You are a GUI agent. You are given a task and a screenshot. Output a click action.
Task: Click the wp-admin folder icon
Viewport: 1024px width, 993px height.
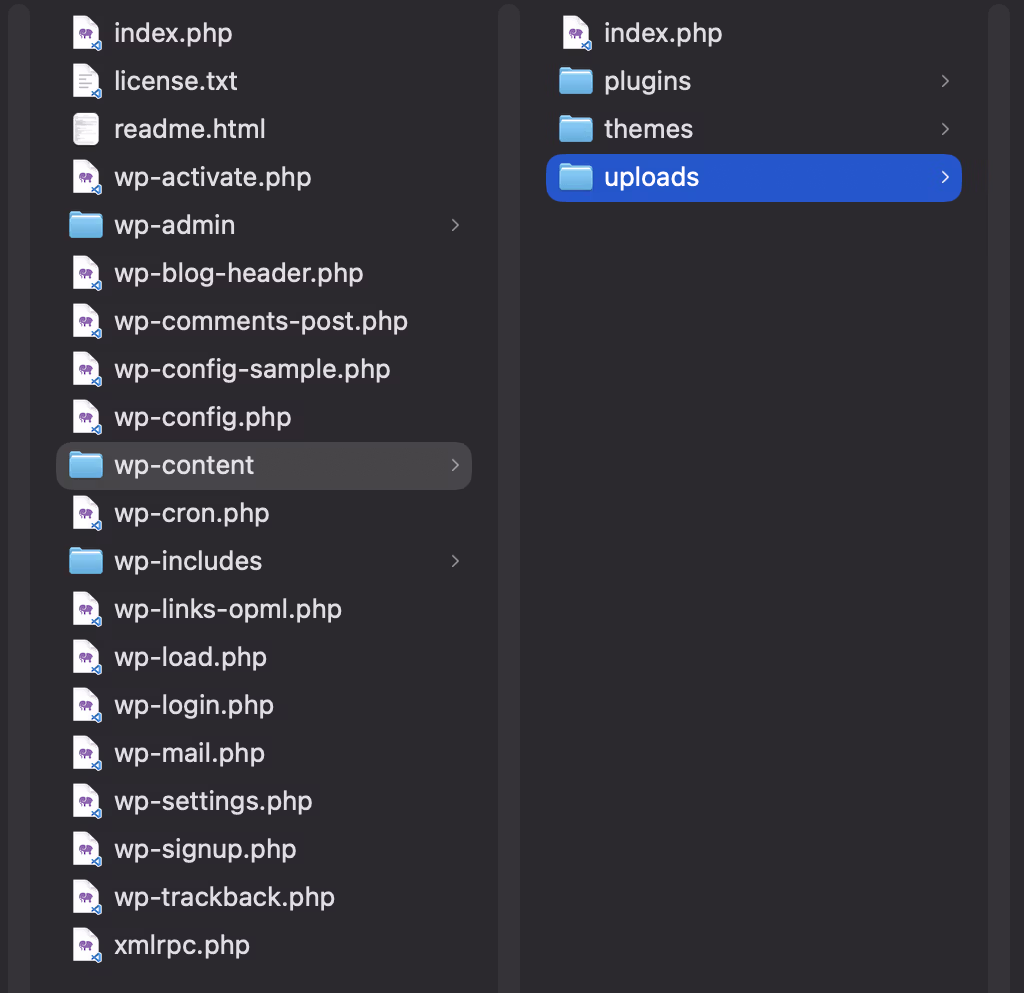click(86, 225)
